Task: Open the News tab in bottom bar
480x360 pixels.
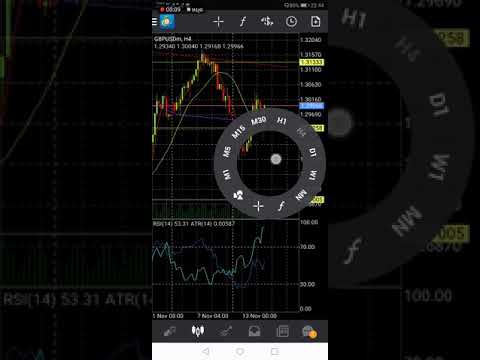Action: coord(282,331)
